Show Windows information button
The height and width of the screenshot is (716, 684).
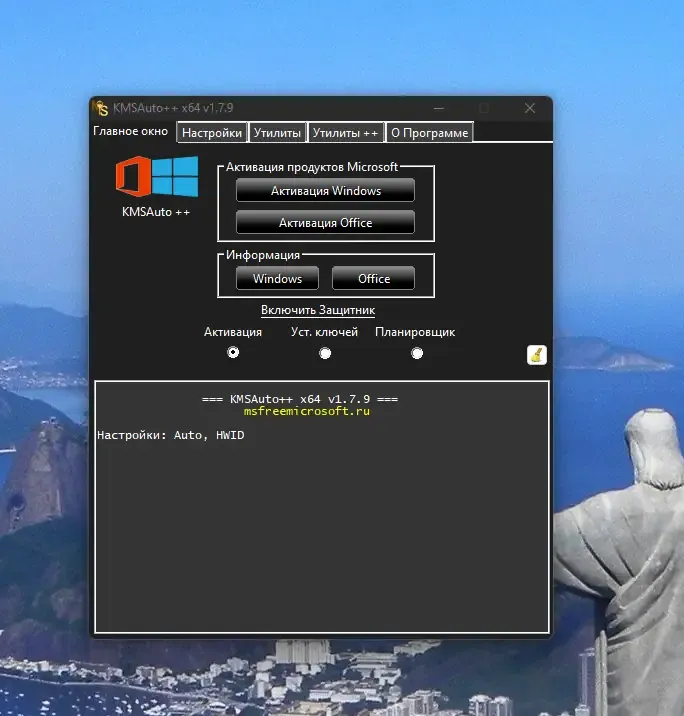[277, 279]
